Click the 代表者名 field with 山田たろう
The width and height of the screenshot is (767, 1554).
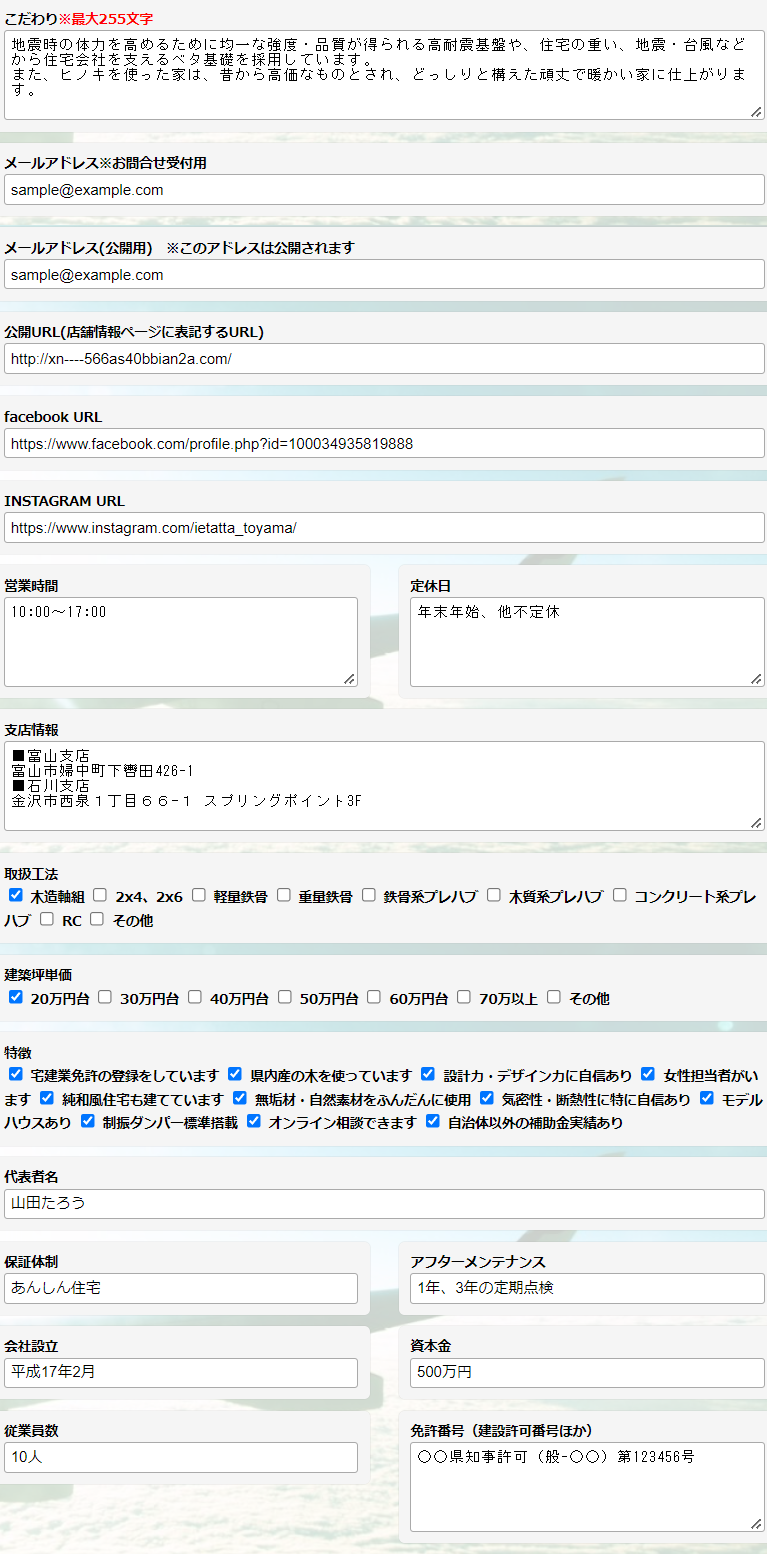384,1204
